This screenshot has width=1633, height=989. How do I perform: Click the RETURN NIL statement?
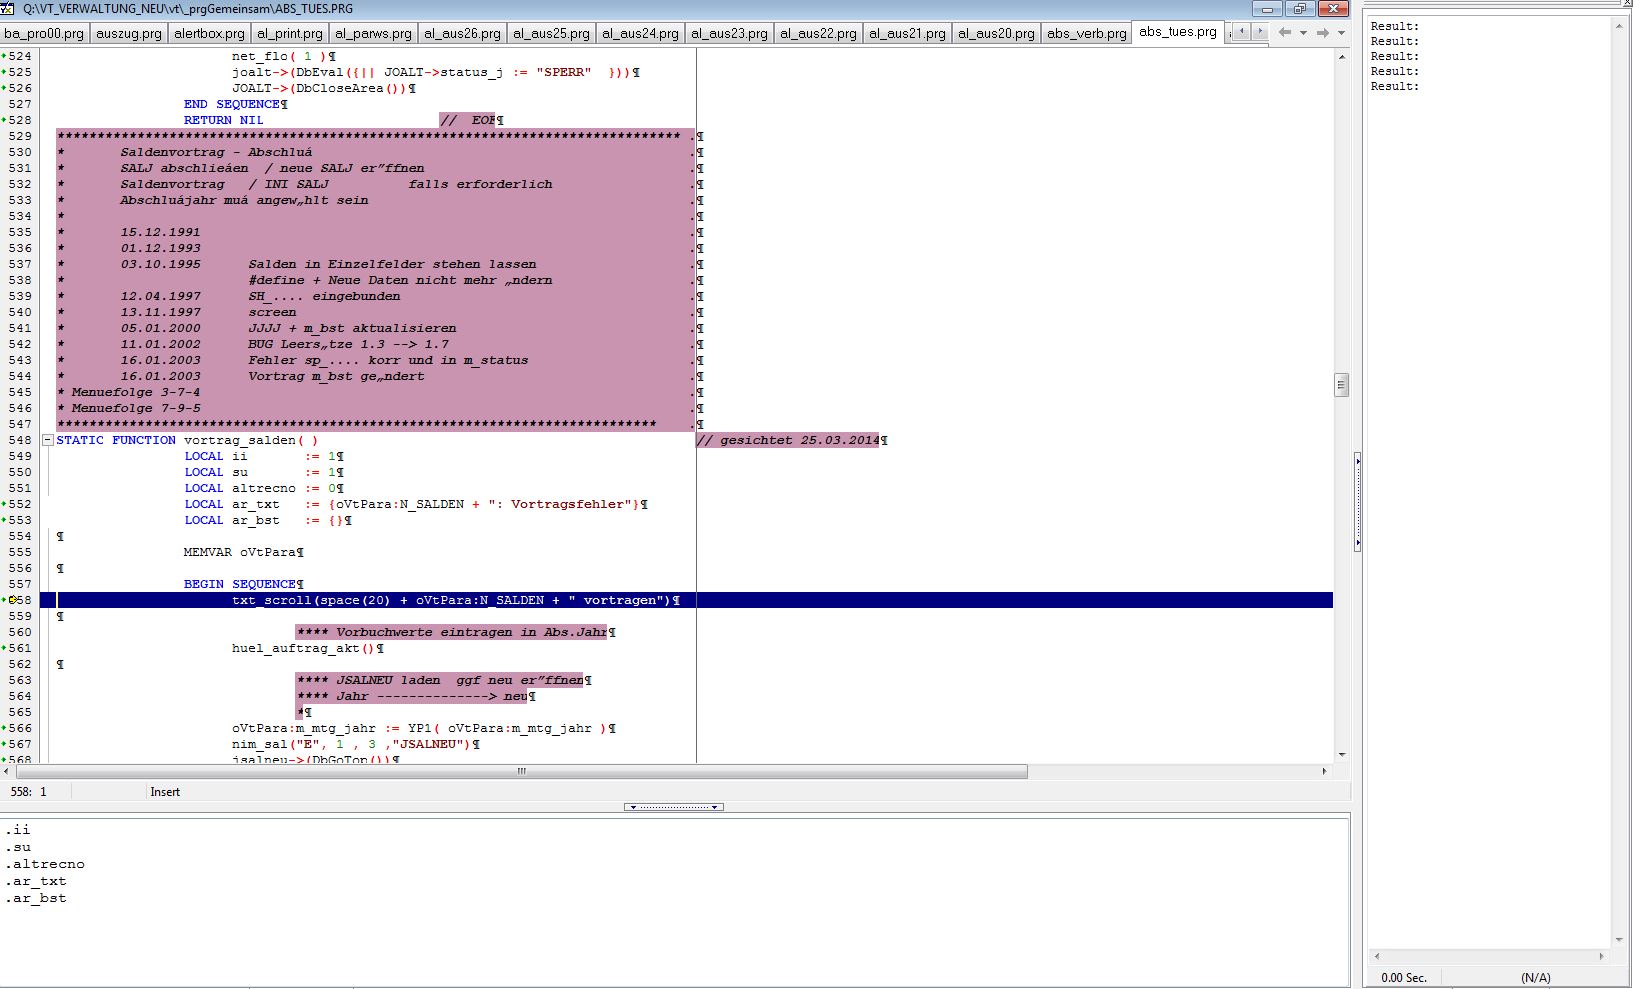click(x=223, y=120)
